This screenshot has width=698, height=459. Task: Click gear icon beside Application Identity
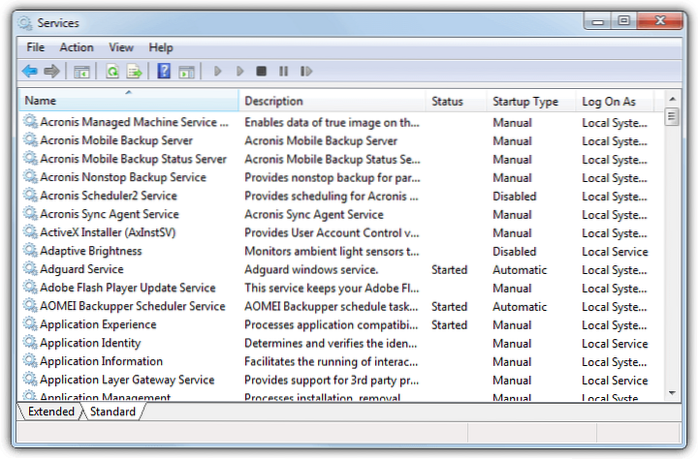pyautogui.click(x=30, y=342)
